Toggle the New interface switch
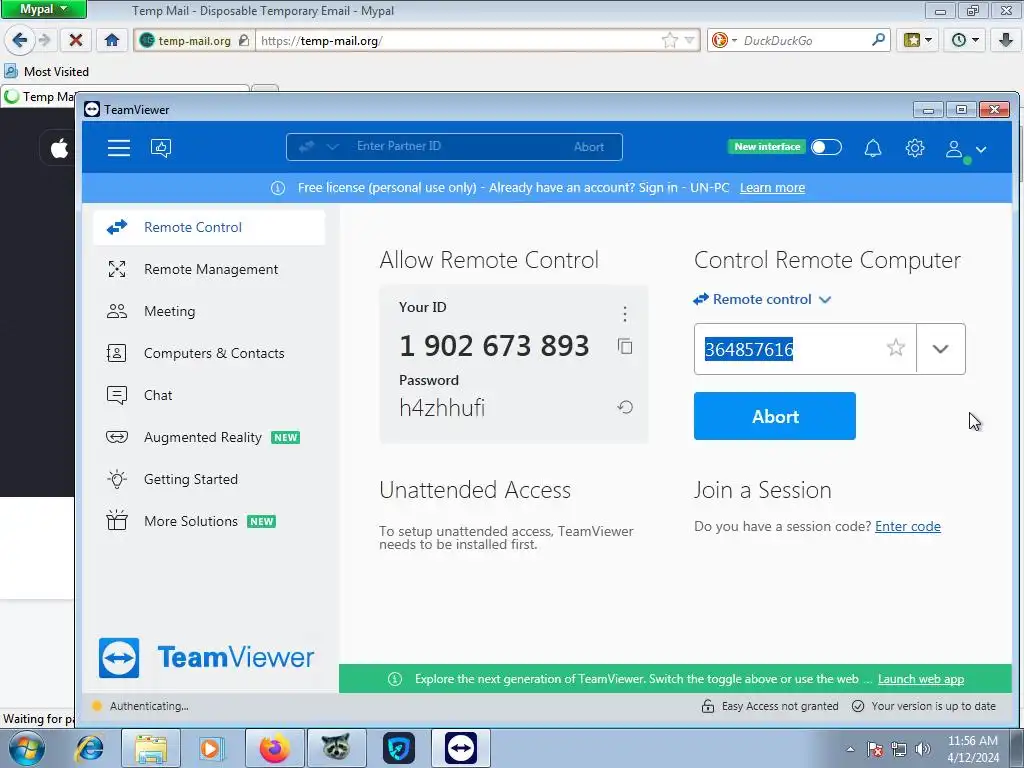Image resolution: width=1024 pixels, height=768 pixels. click(x=826, y=147)
